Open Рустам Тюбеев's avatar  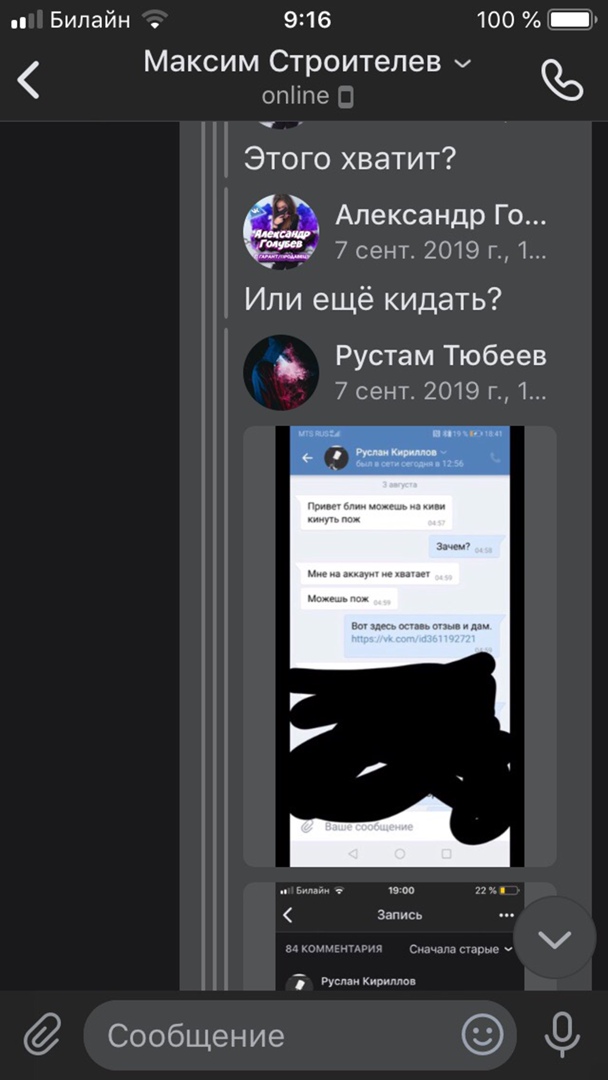281,373
